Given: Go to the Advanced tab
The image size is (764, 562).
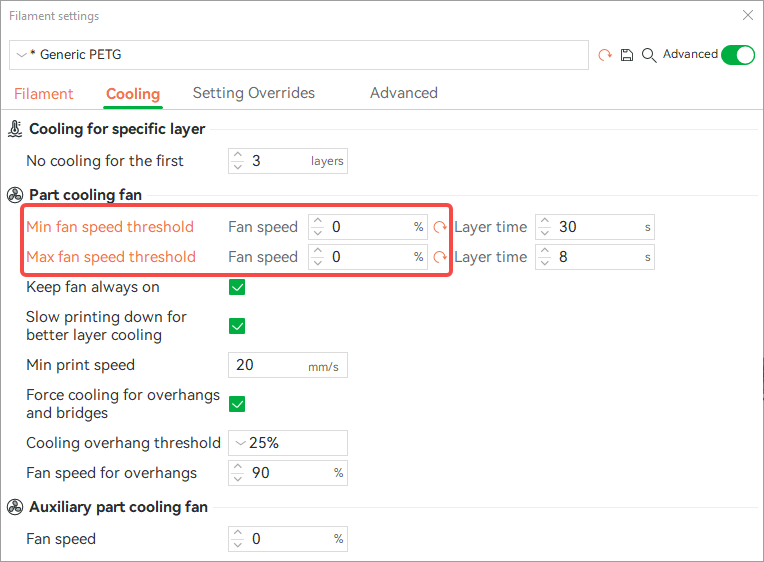Looking at the screenshot, I should (x=404, y=93).
